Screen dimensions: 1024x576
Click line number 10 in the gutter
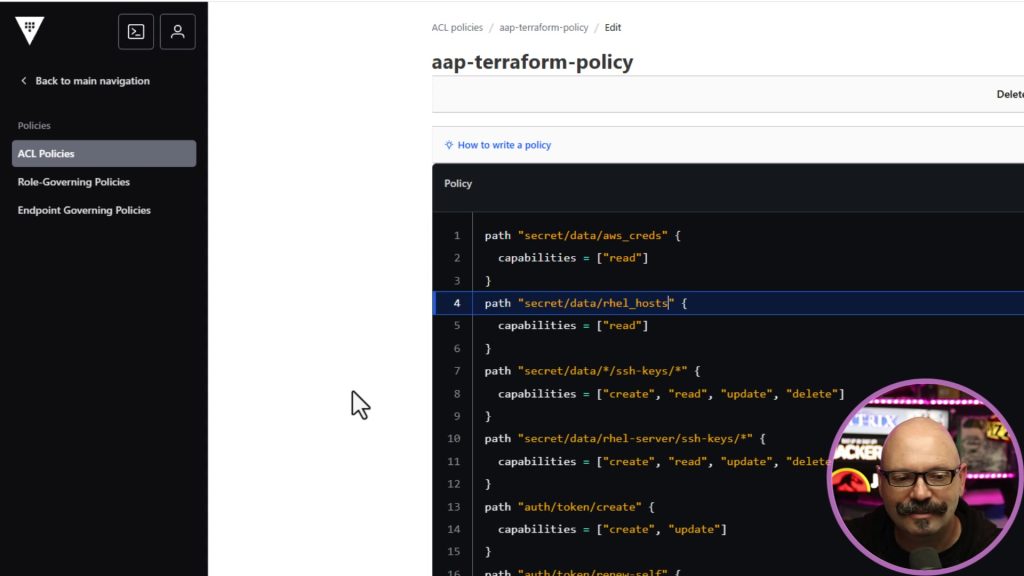[x=454, y=439]
